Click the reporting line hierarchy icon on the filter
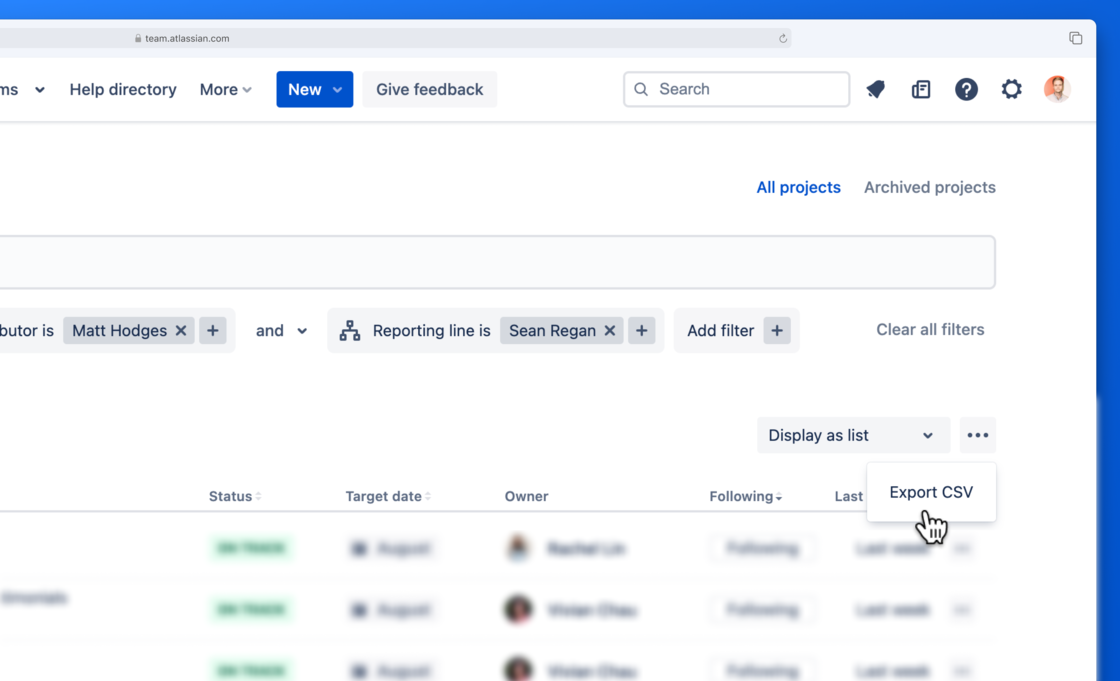This screenshot has width=1120, height=681. point(349,330)
